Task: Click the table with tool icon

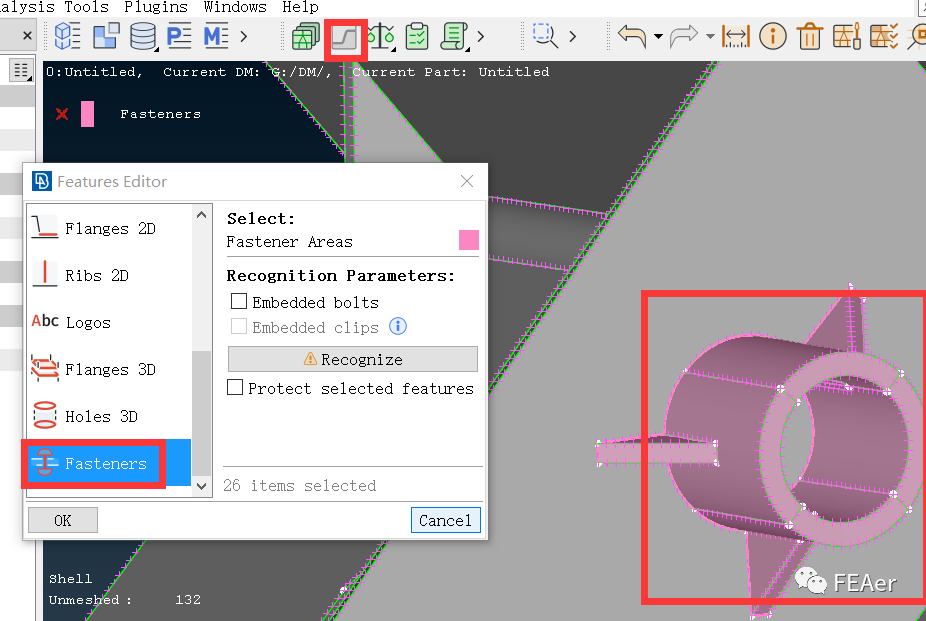Action: pos(846,37)
